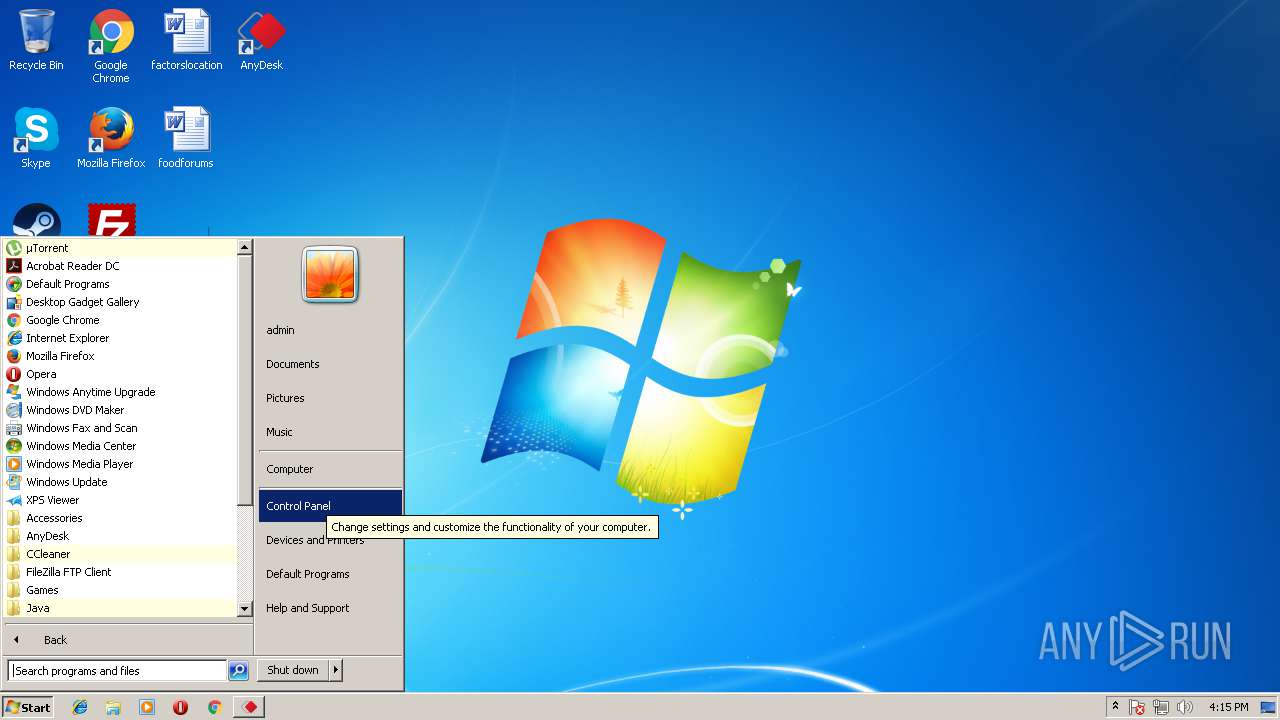
Task: Open Opera from the taskbar
Action: coord(181,707)
